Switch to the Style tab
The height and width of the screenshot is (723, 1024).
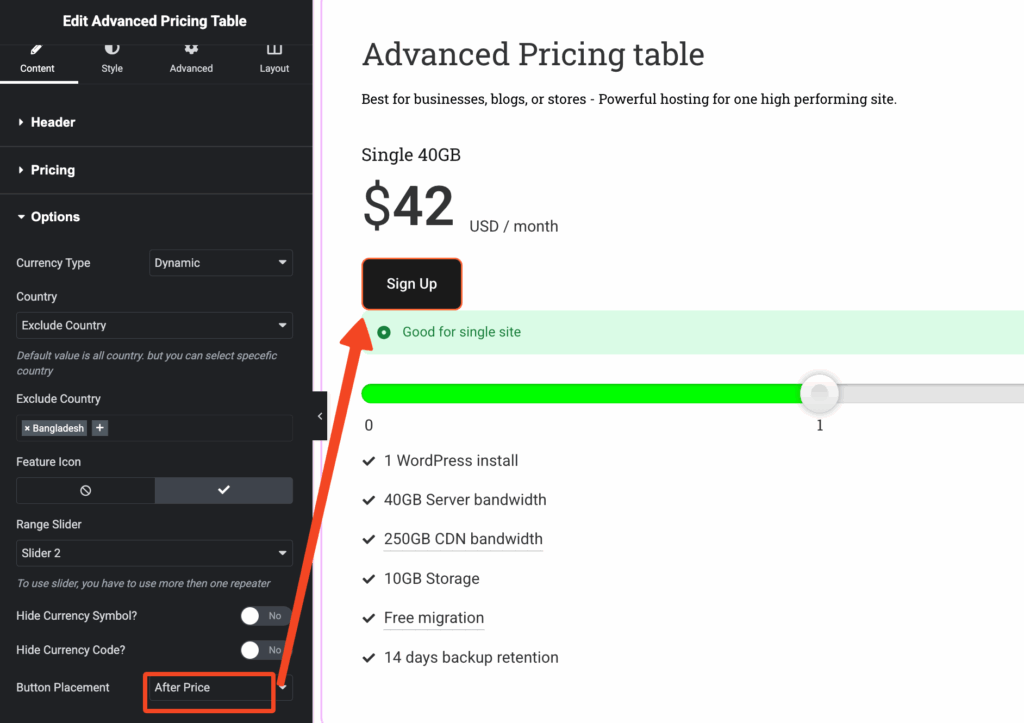click(112, 58)
